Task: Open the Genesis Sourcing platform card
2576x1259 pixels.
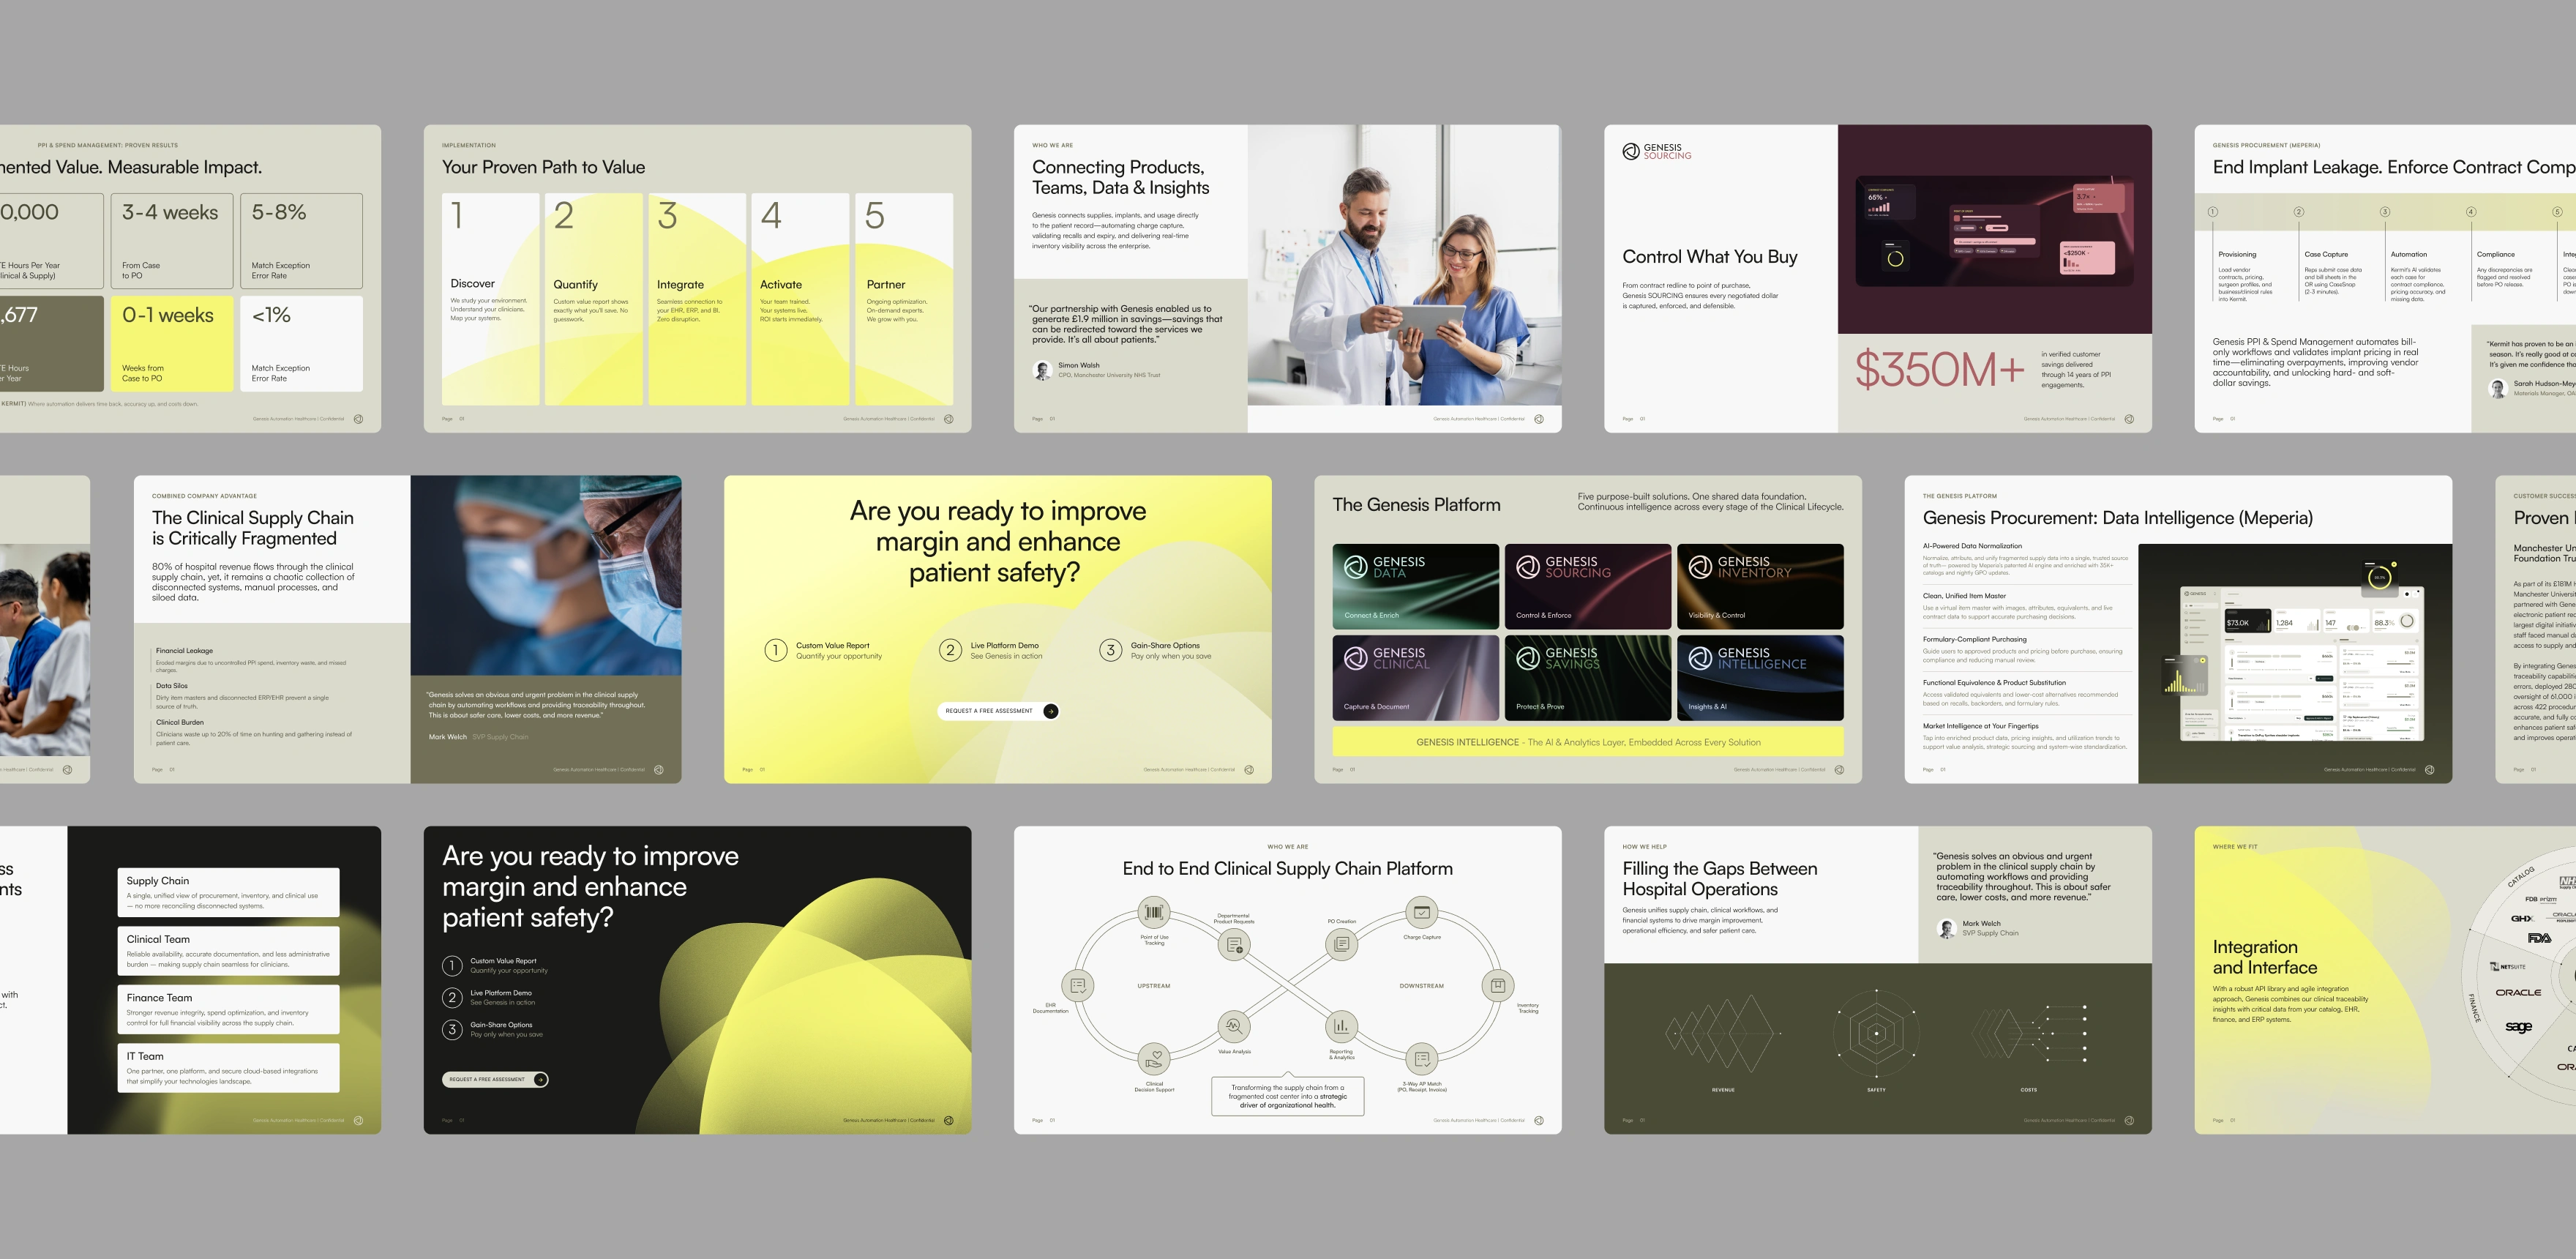Action: click(x=1588, y=586)
